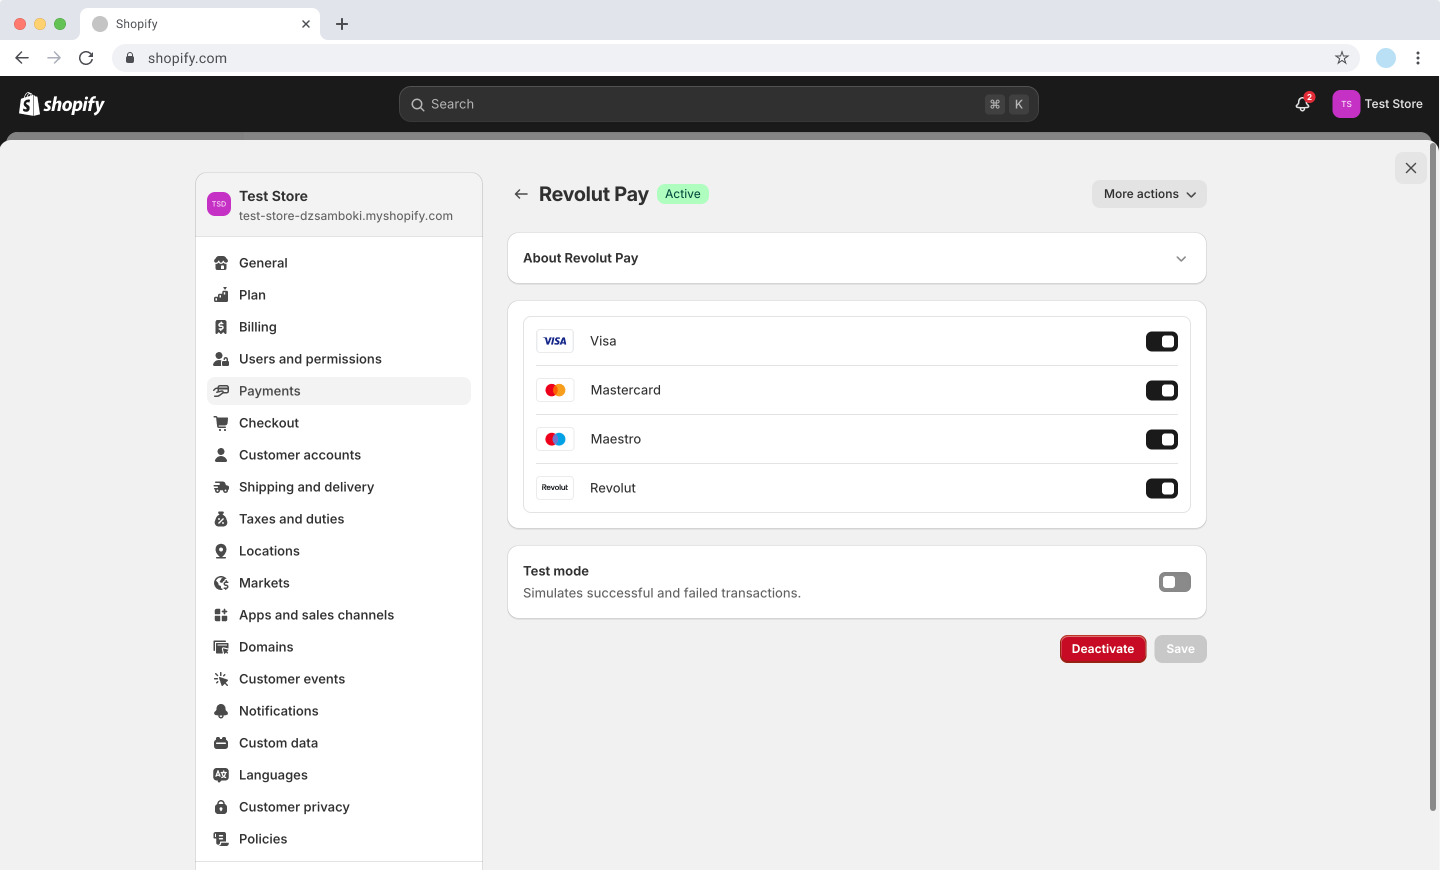
Task: Click the Checkout cart icon
Action: coord(221,423)
